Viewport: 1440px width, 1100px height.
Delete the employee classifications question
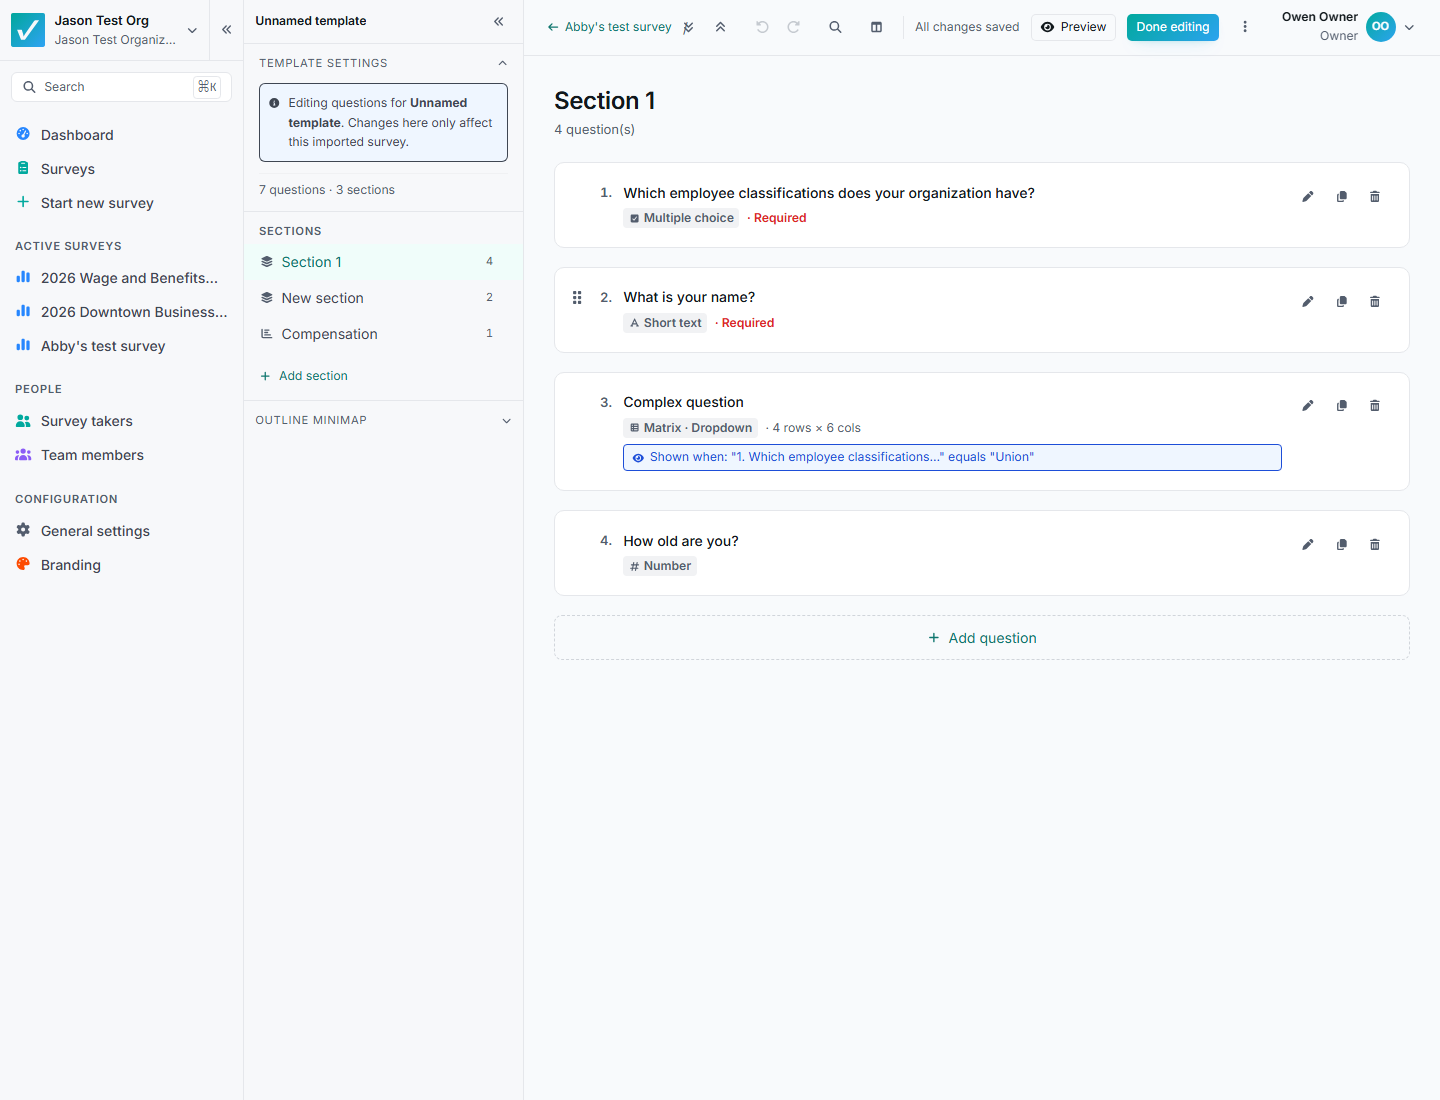point(1375,196)
